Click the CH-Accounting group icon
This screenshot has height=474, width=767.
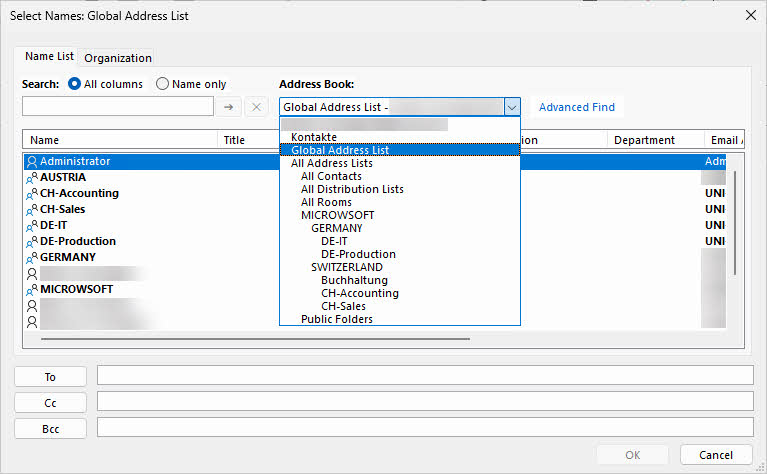click(32, 193)
